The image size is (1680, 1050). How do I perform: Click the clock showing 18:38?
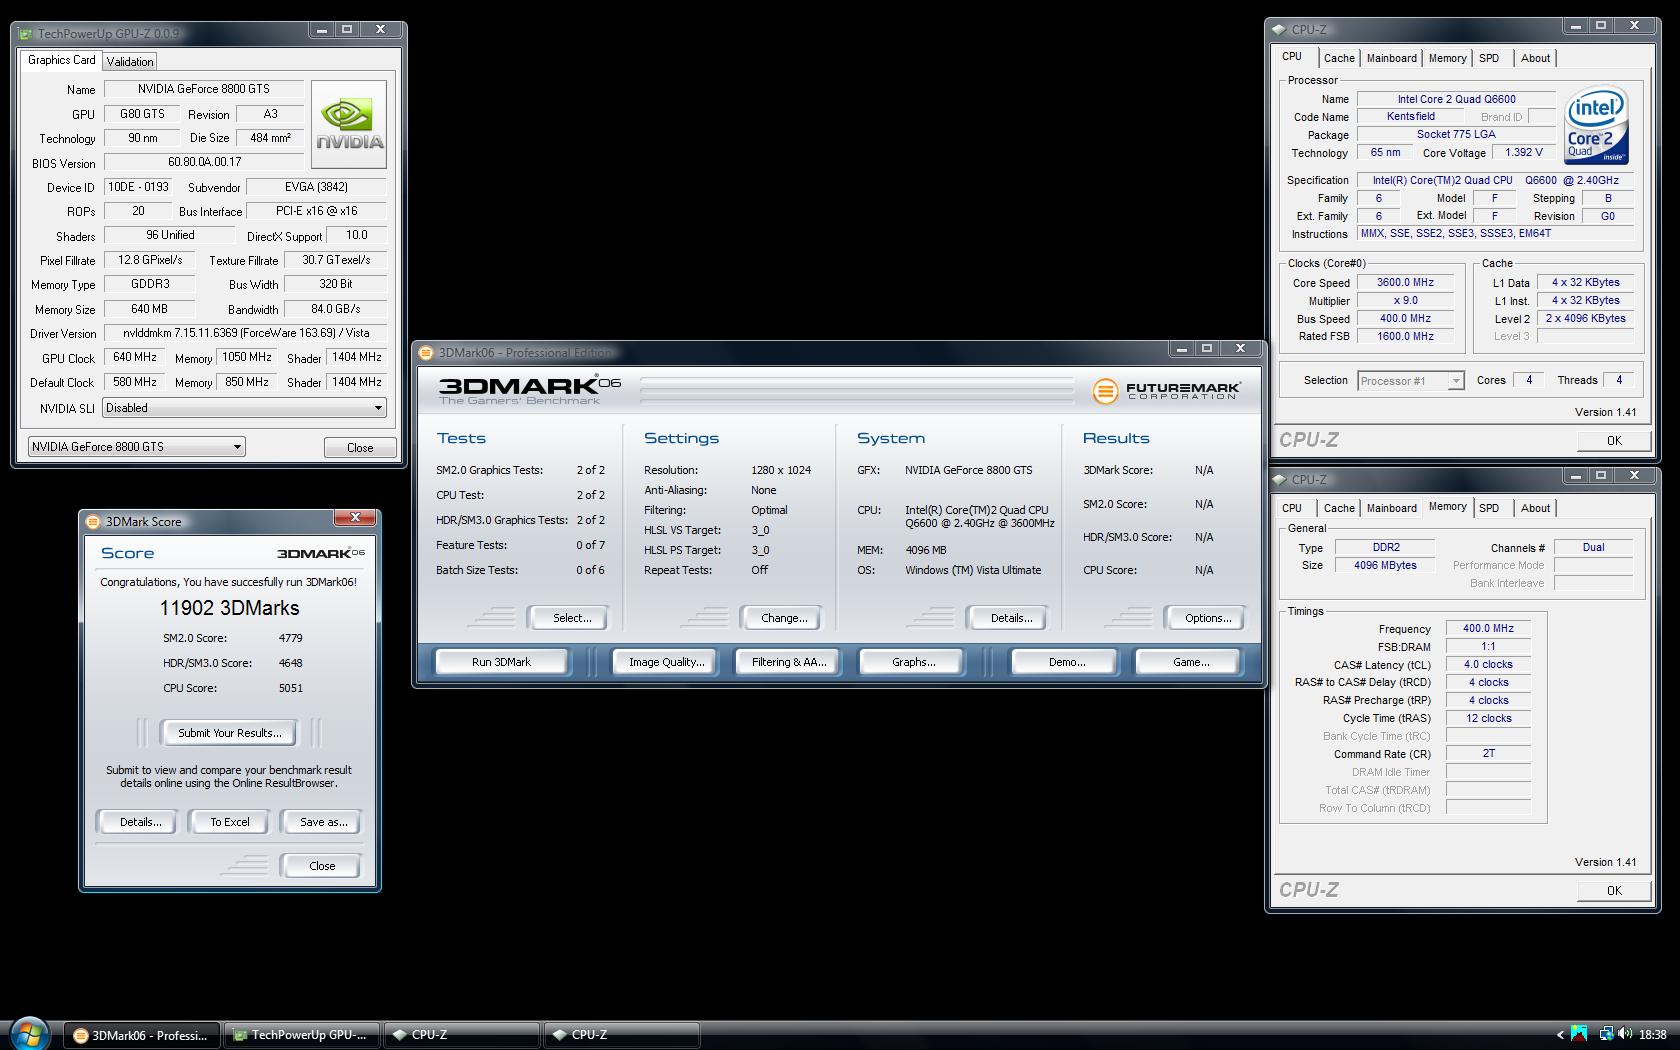coord(1653,1035)
